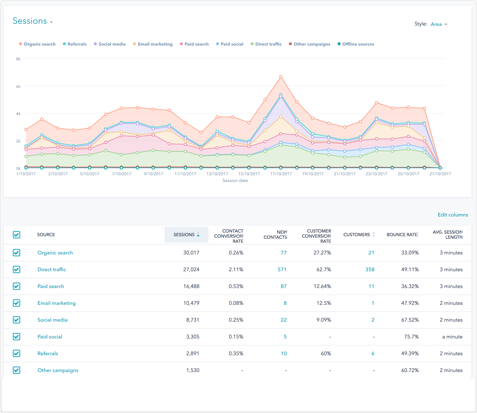Sort by Avg. Session Length header

pyautogui.click(x=448, y=234)
